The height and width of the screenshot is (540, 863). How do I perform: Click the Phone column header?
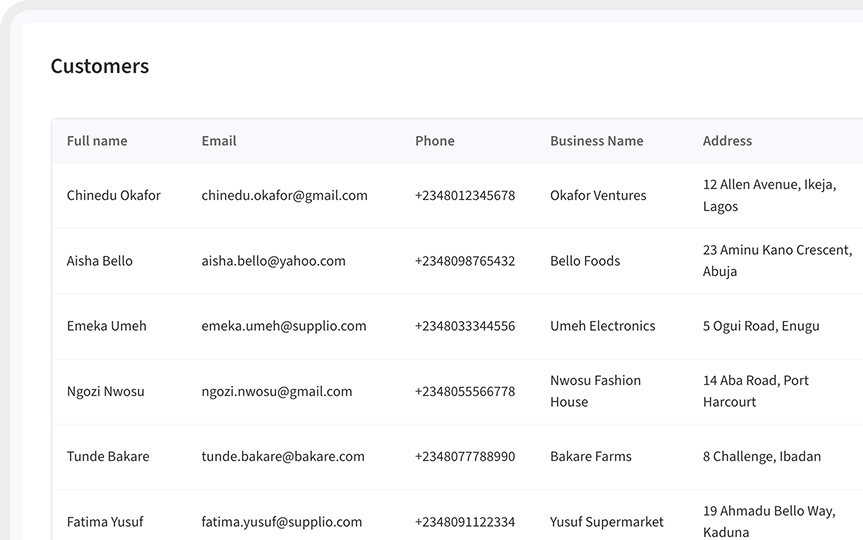click(x=435, y=141)
